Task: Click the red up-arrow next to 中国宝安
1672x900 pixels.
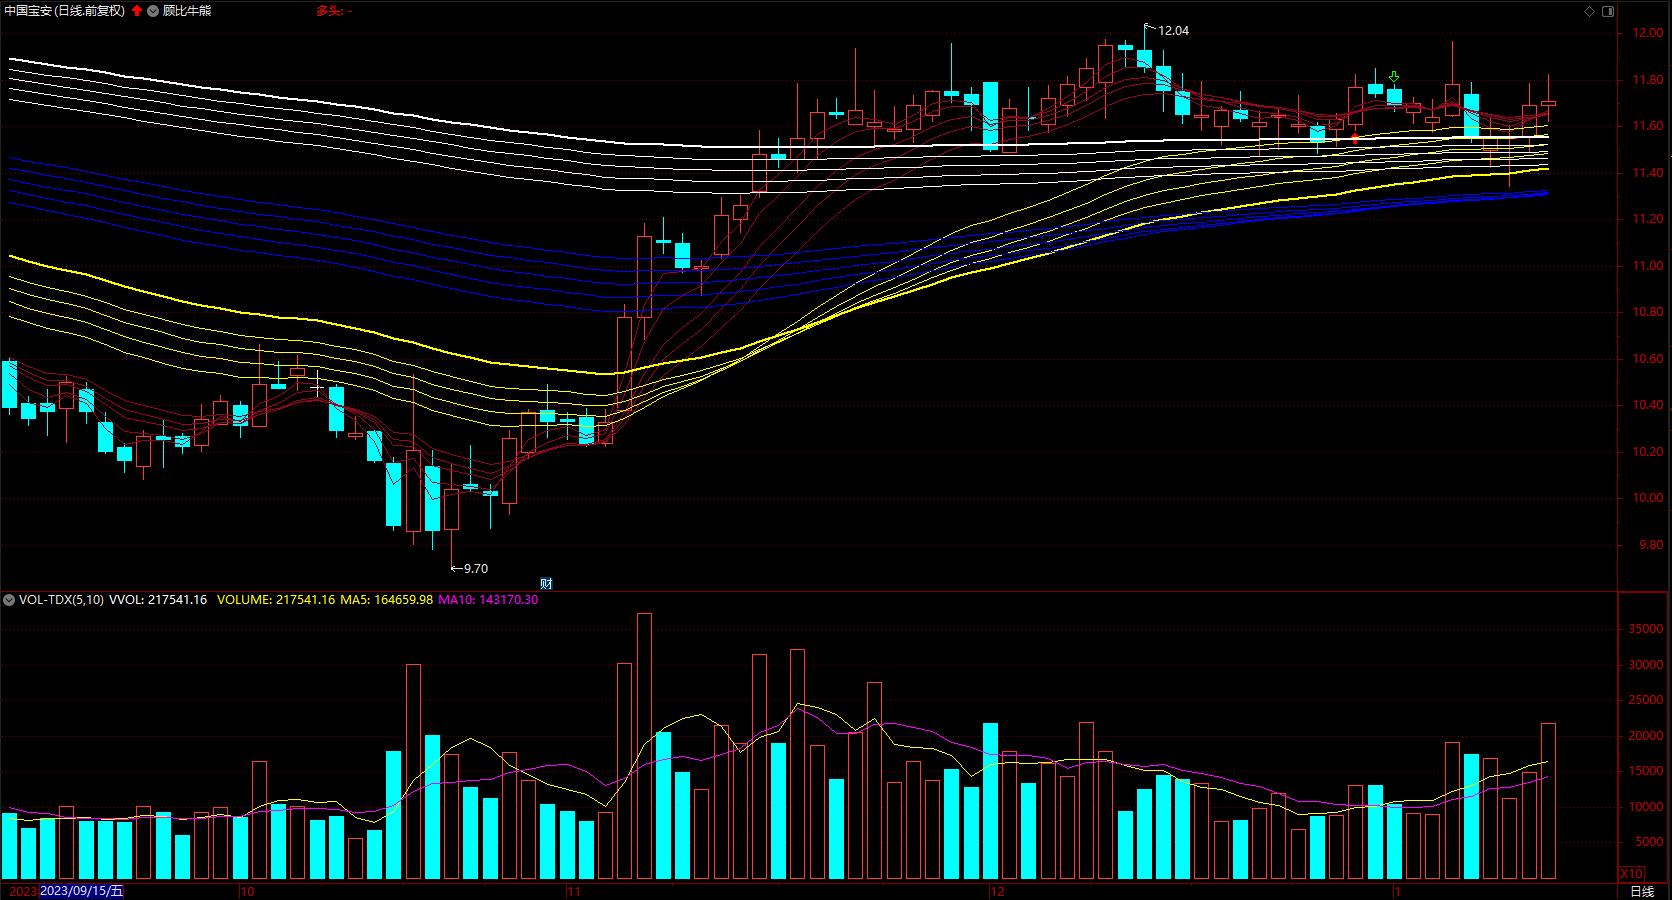Action: pyautogui.click(x=137, y=11)
